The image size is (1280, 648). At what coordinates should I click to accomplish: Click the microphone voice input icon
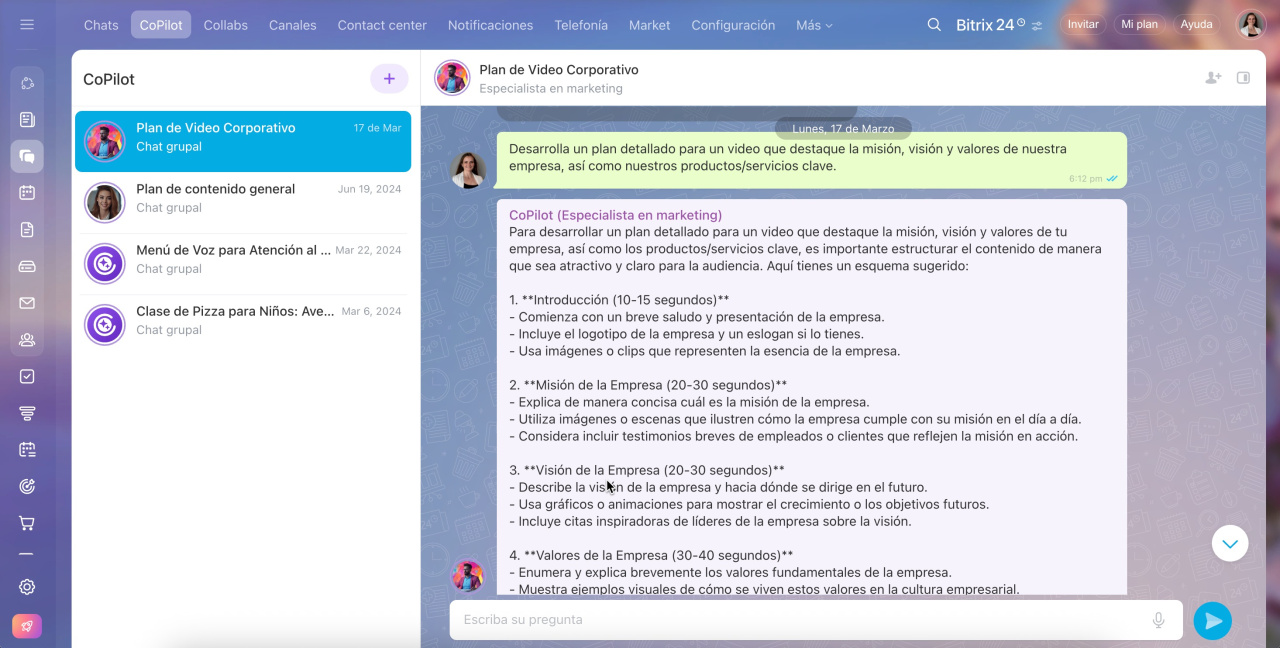tap(1158, 620)
